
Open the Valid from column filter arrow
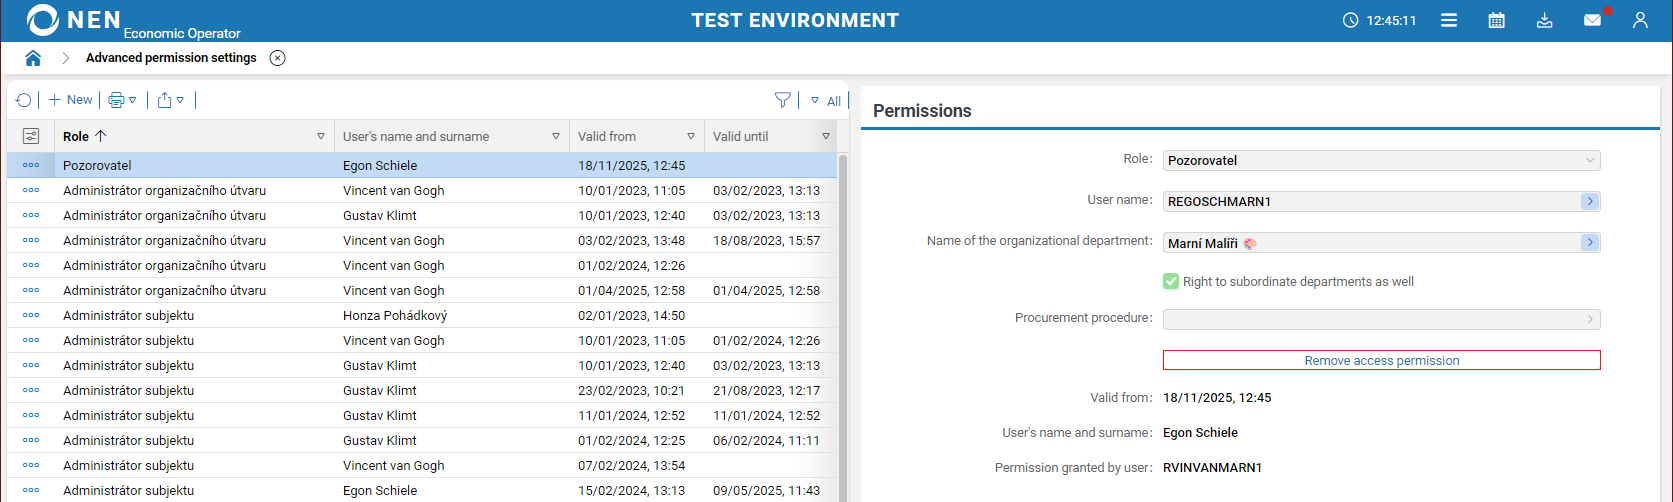[691, 136]
